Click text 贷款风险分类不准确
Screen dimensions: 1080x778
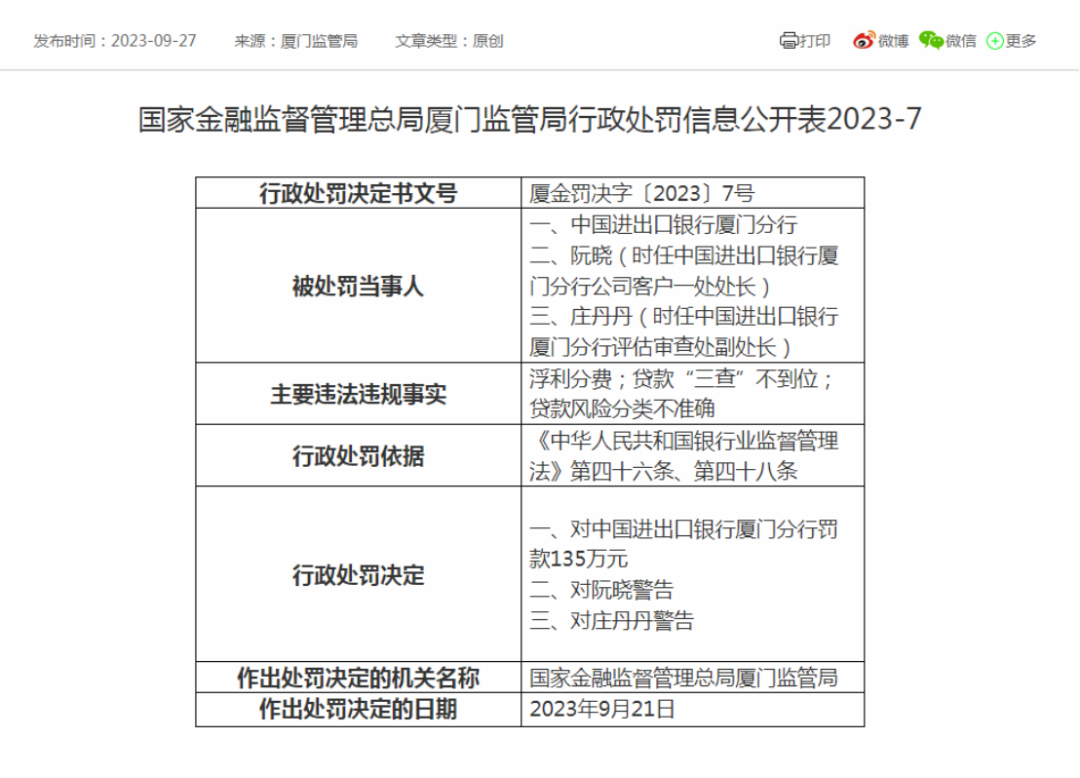[622, 409]
